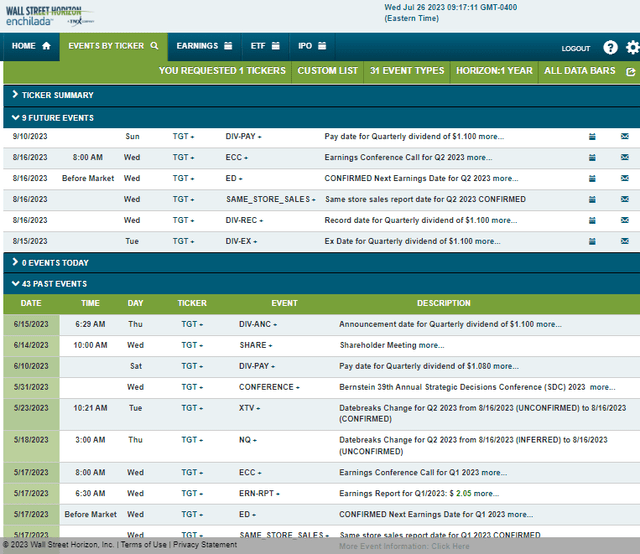Screen dimensions: 640x554
Task: Add 9/10/2023 DIV-PAY event to calendar
Action: click(x=592, y=137)
